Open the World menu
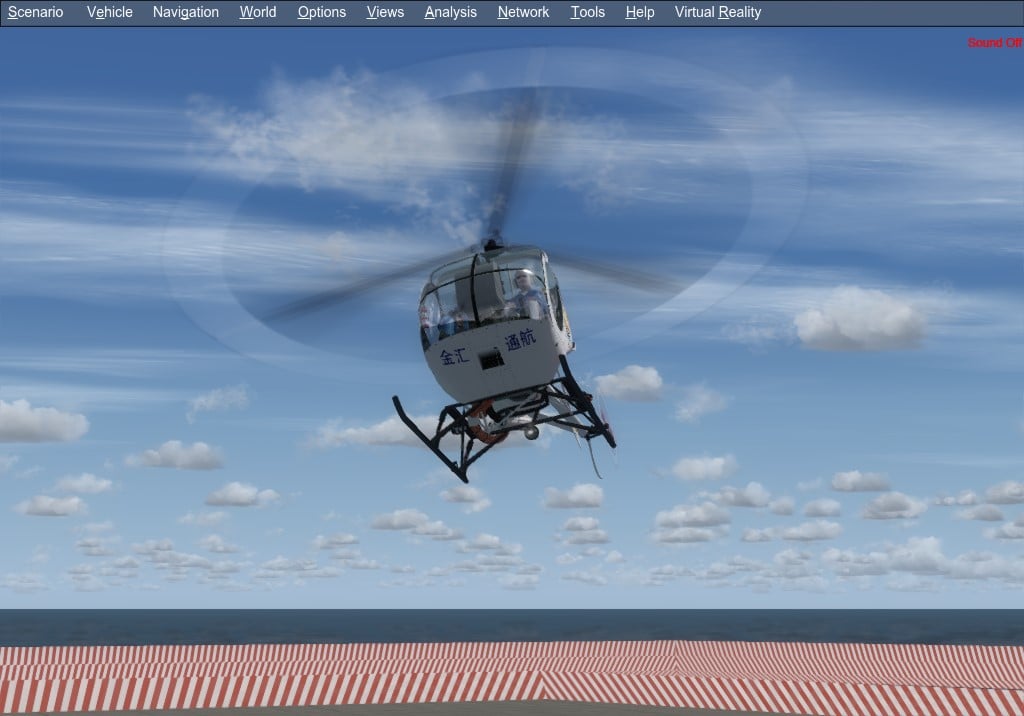The width and height of the screenshot is (1024, 716). tap(258, 12)
